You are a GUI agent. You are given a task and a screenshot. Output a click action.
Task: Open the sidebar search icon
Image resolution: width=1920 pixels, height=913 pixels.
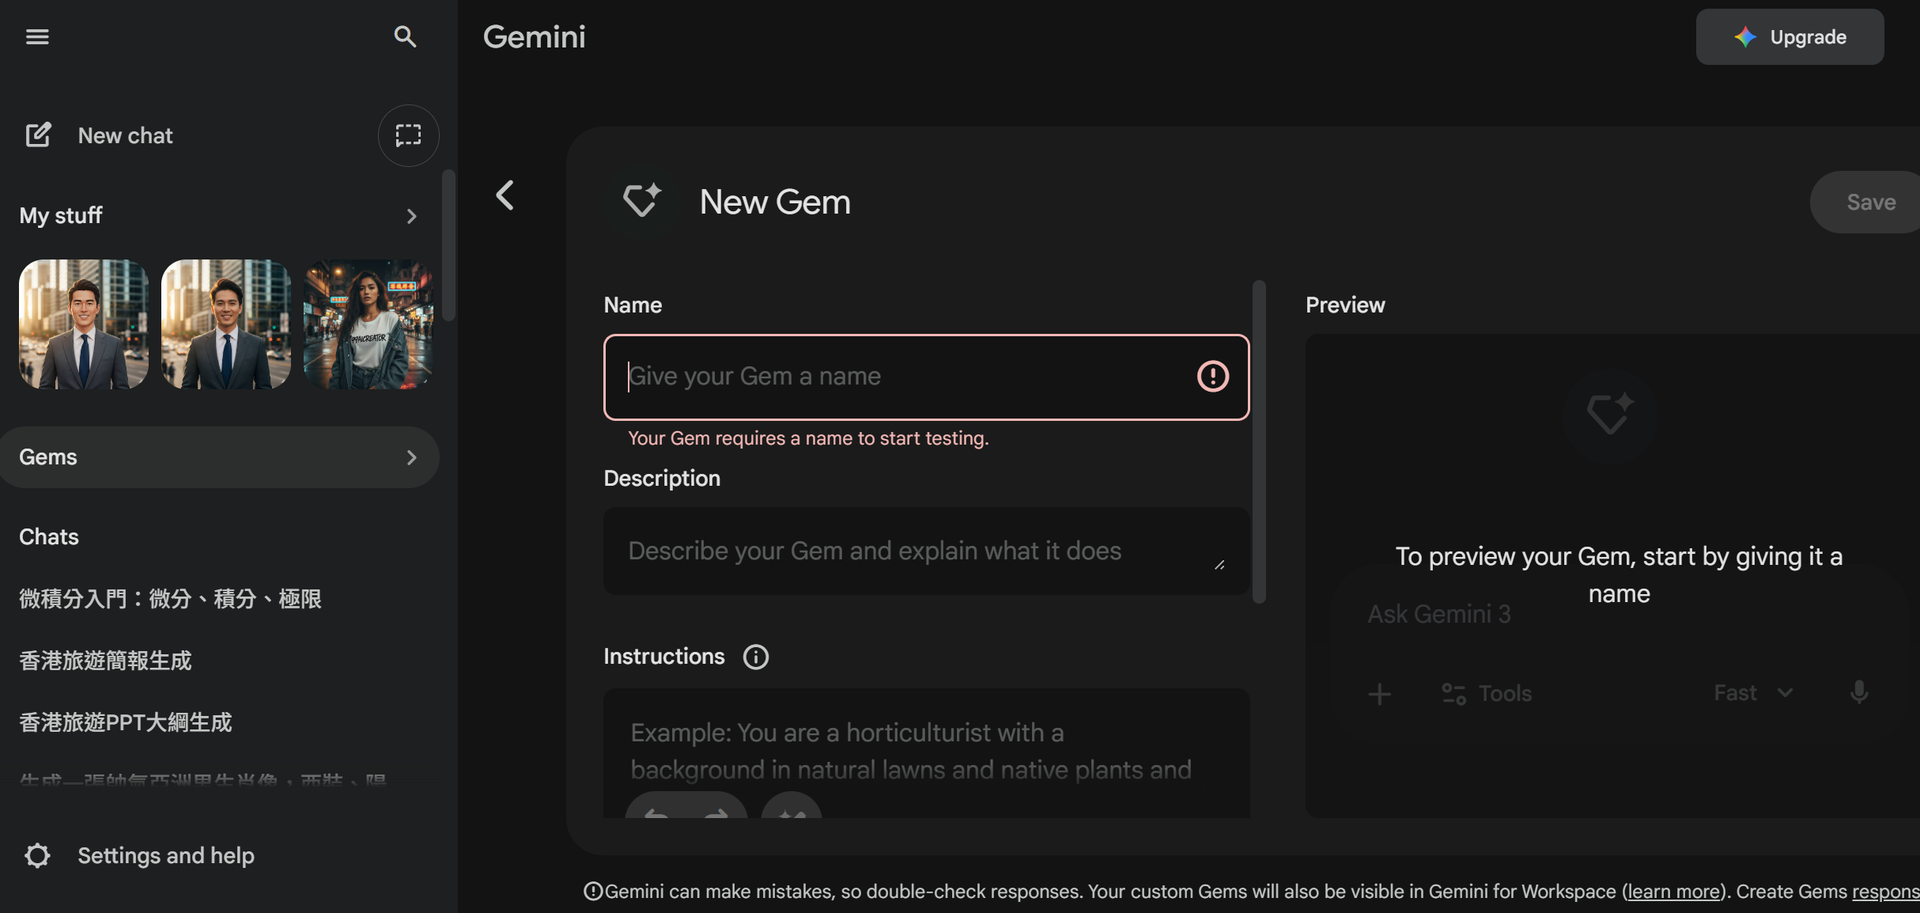click(x=404, y=37)
